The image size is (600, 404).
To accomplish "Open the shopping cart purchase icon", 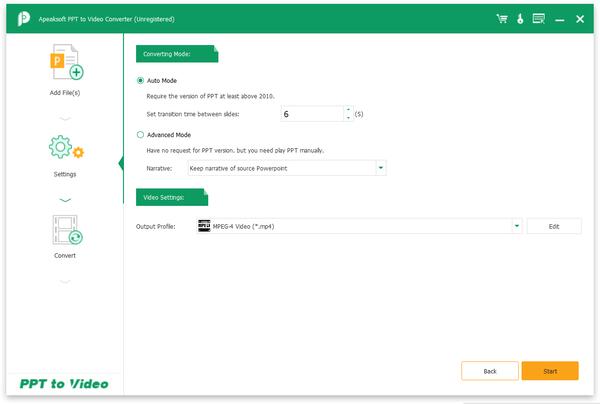I will [x=502, y=19].
